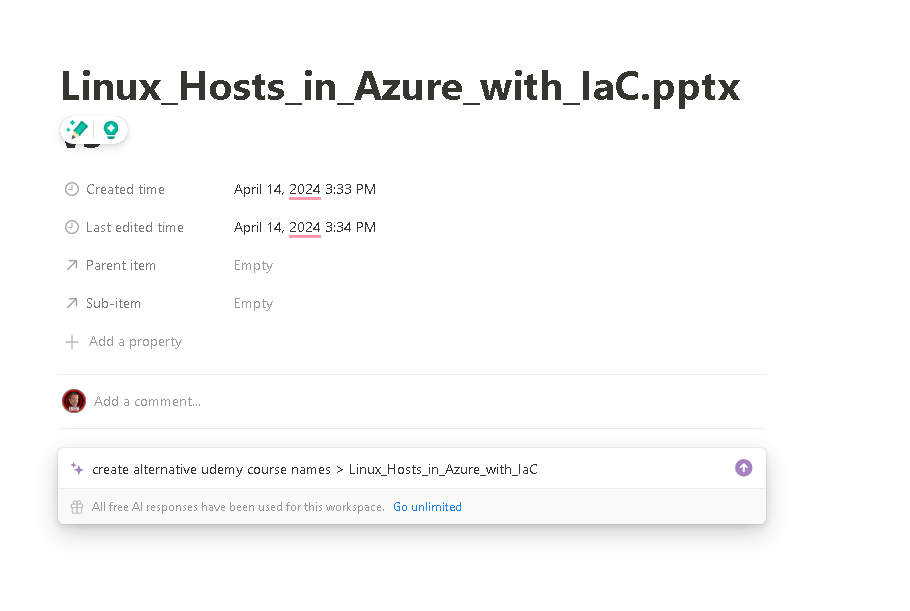Click the gift icon beside the free AI notice
The height and width of the screenshot is (611, 910).
tap(77, 507)
